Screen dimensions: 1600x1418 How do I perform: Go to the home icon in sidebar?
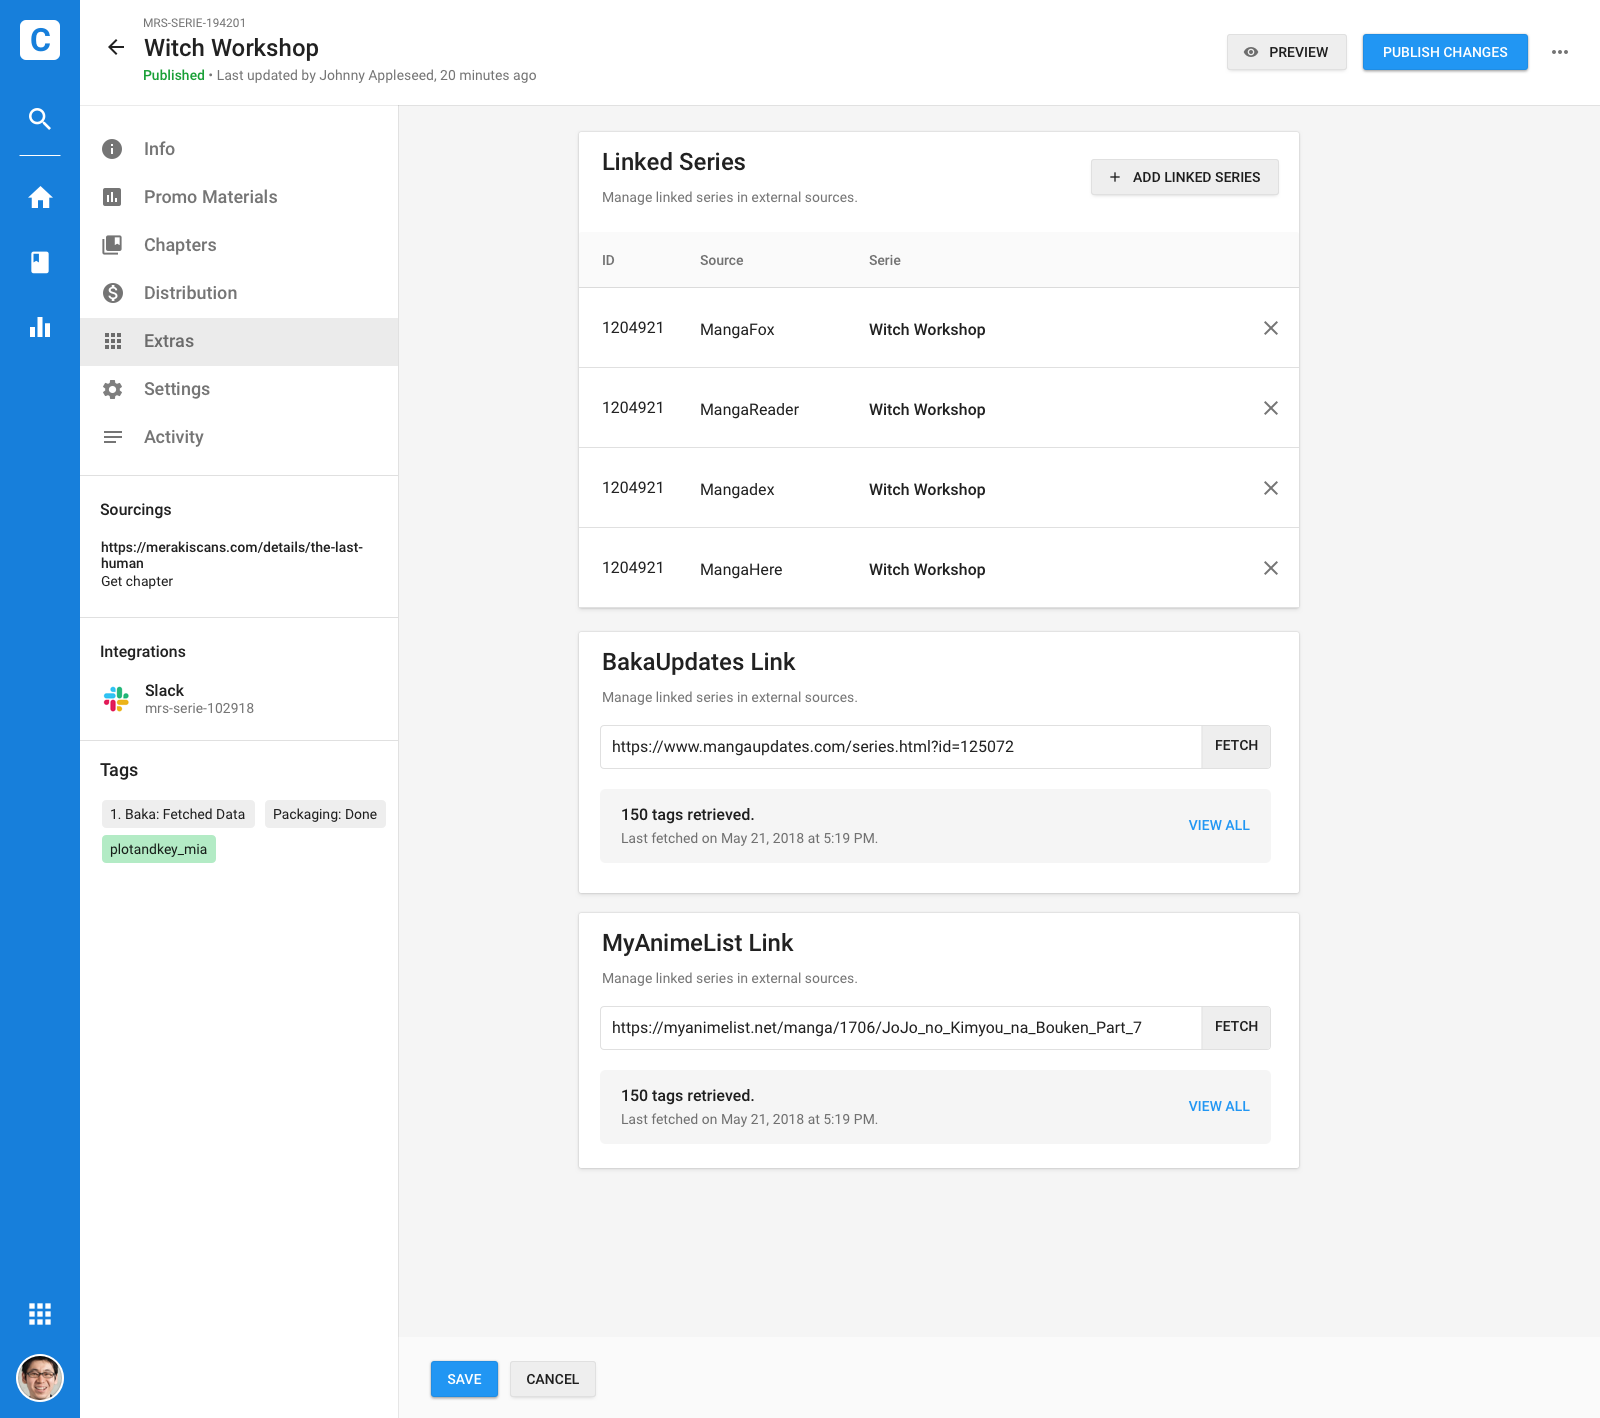(40, 198)
